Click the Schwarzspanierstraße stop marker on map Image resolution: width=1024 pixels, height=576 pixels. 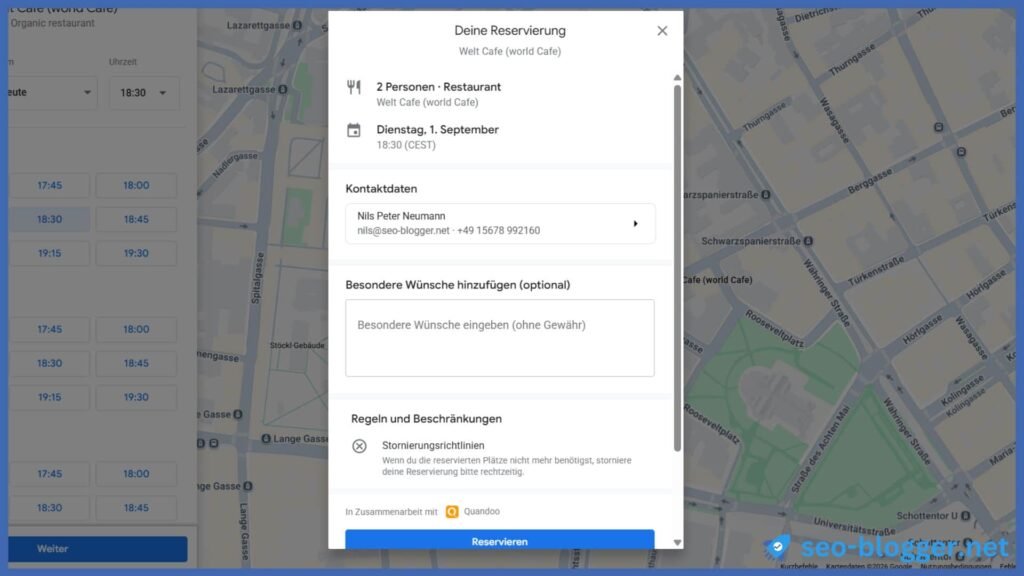(x=808, y=241)
